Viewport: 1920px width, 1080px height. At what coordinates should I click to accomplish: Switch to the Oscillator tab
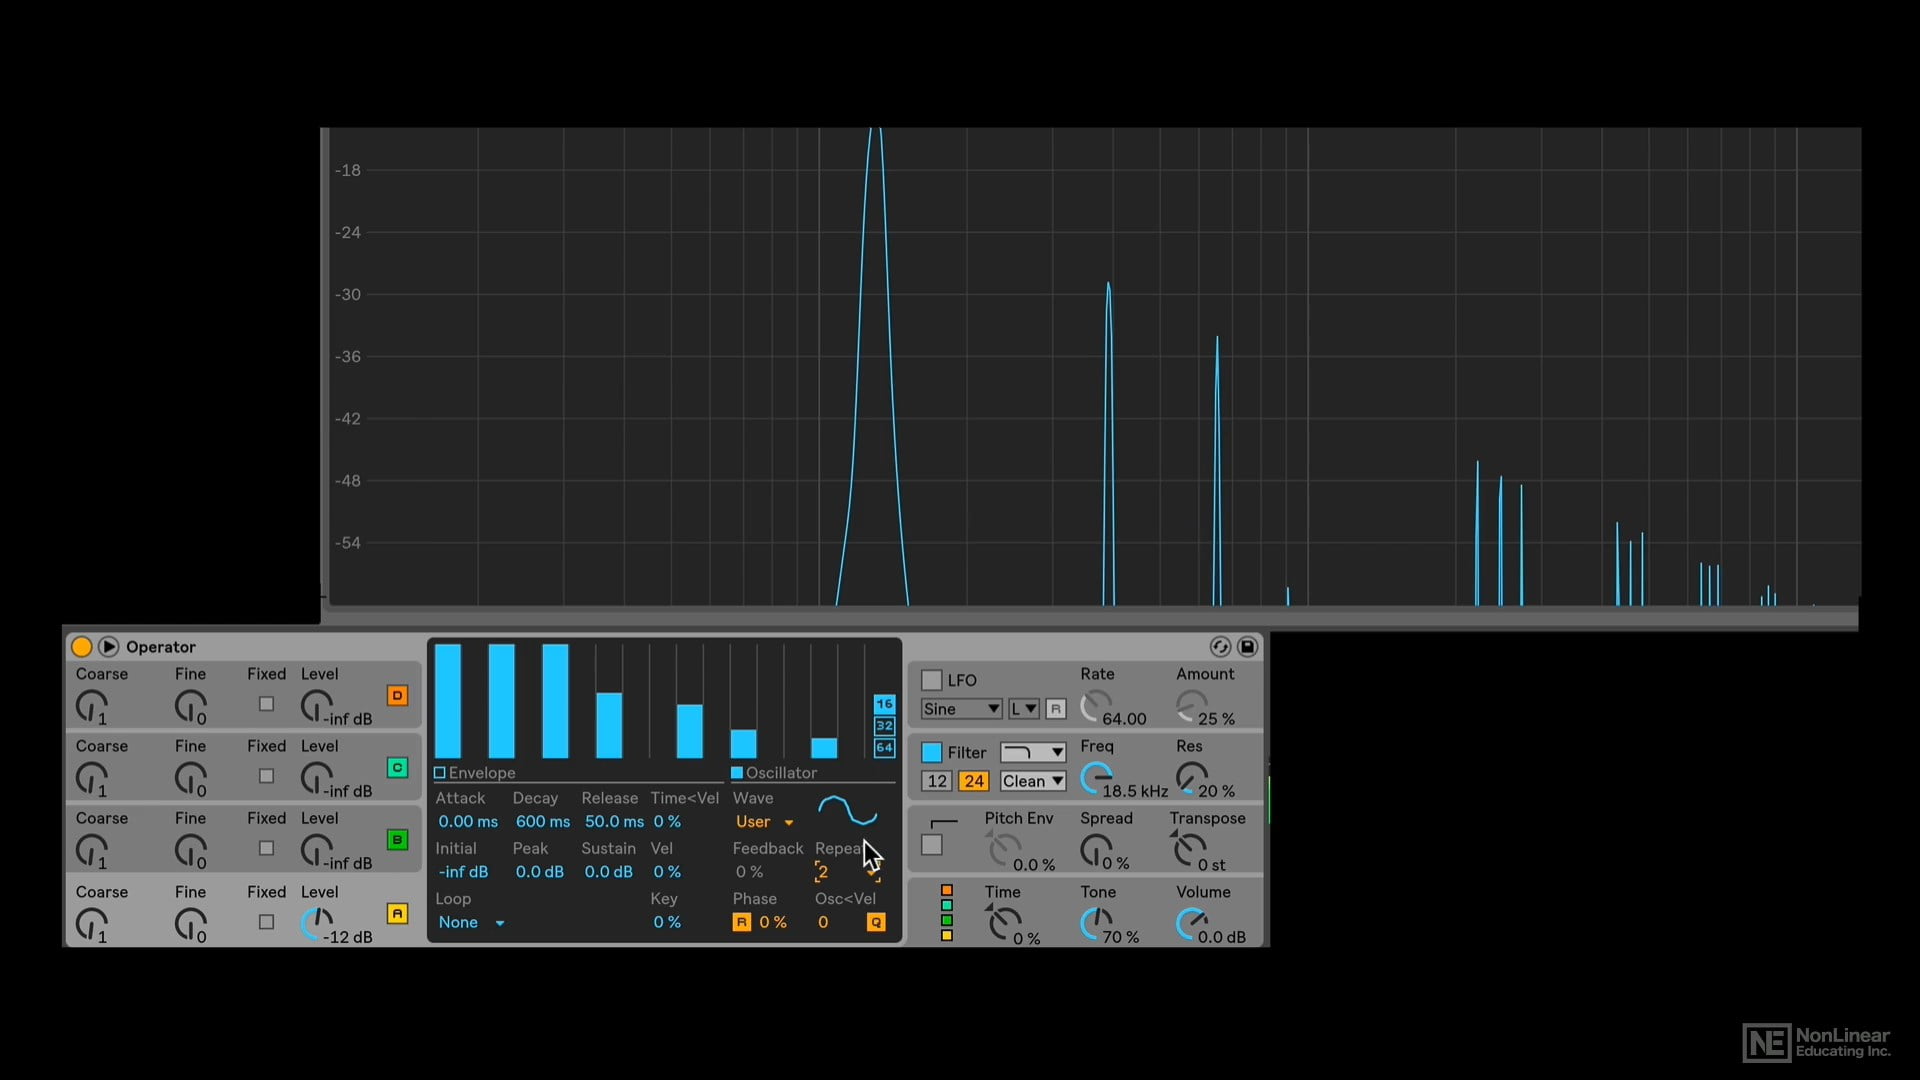pyautogui.click(x=774, y=773)
